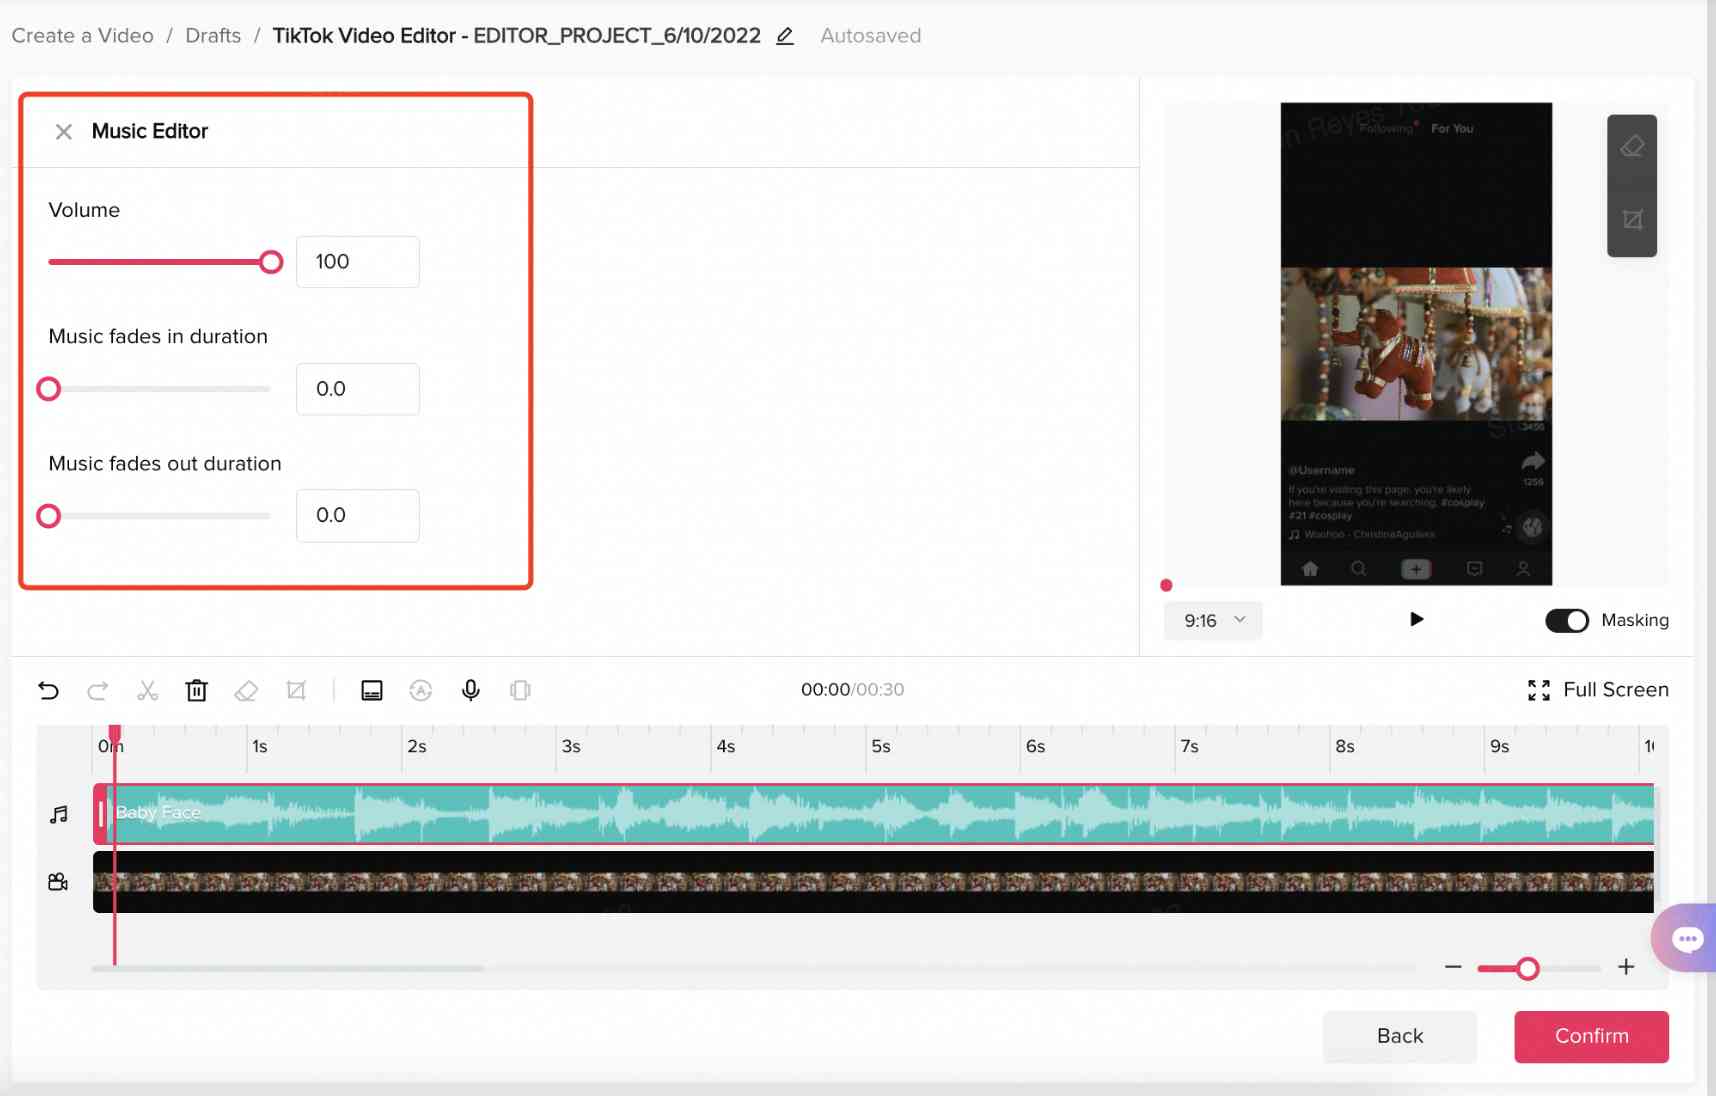This screenshot has height=1096, width=1716.
Task: Select the scissors split tool
Action: click(x=147, y=690)
